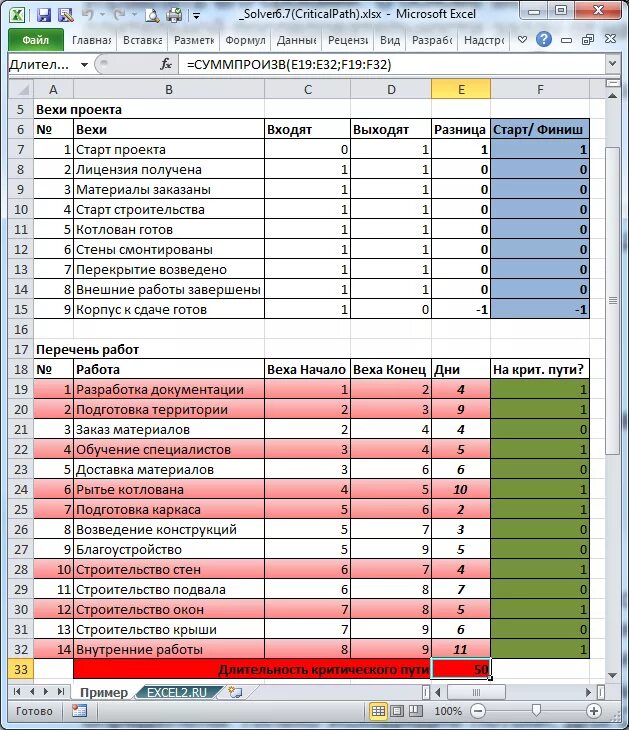The image size is (629, 730).
Task: Select the Старт/ Финиш header cell
Action: [540, 129]
